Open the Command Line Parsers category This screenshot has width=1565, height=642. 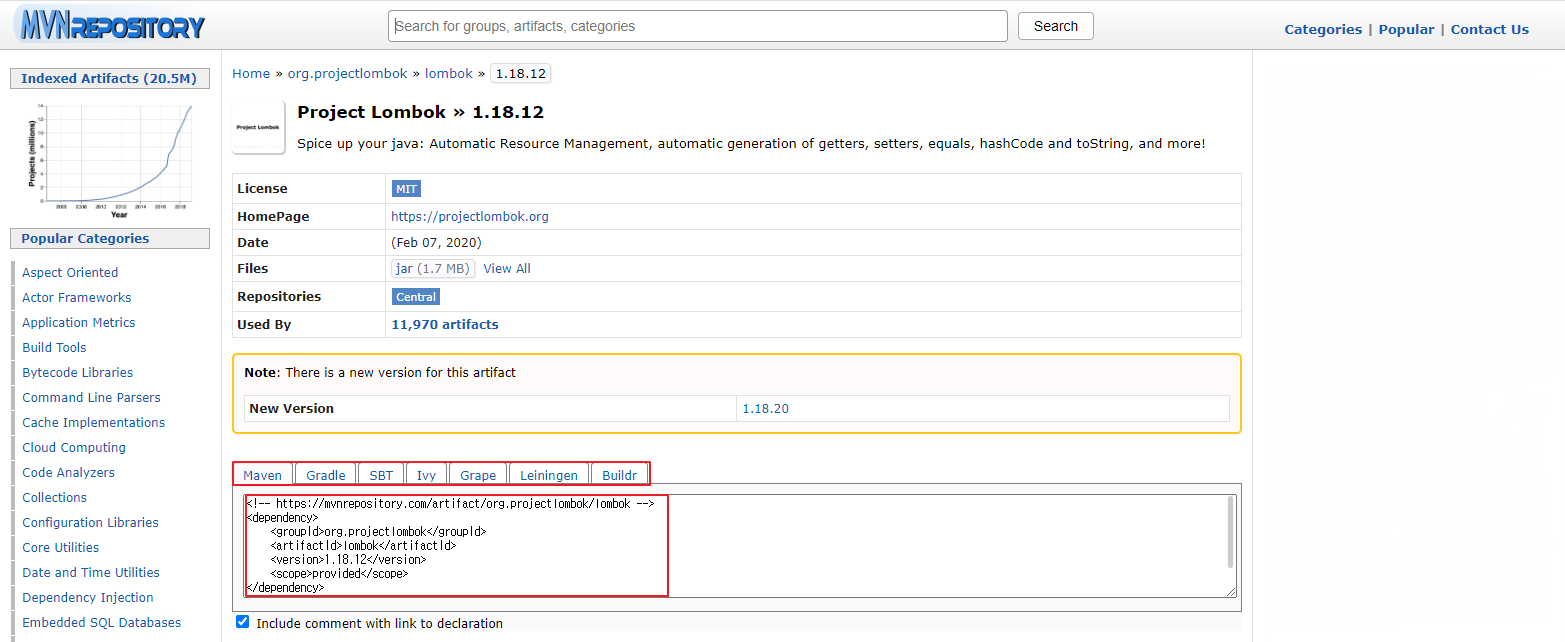click(x=91, y=397)
